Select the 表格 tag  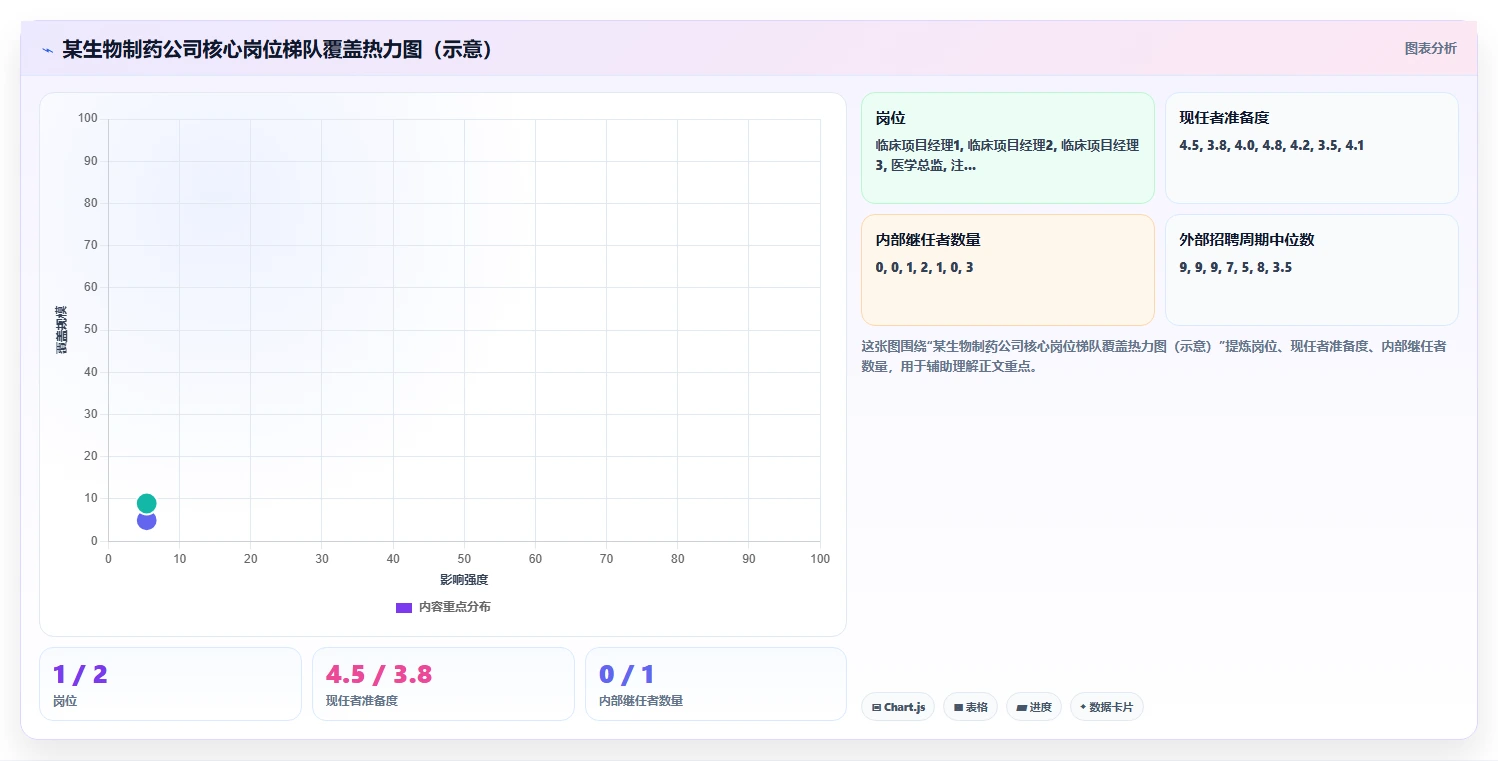tap(970, 707)
